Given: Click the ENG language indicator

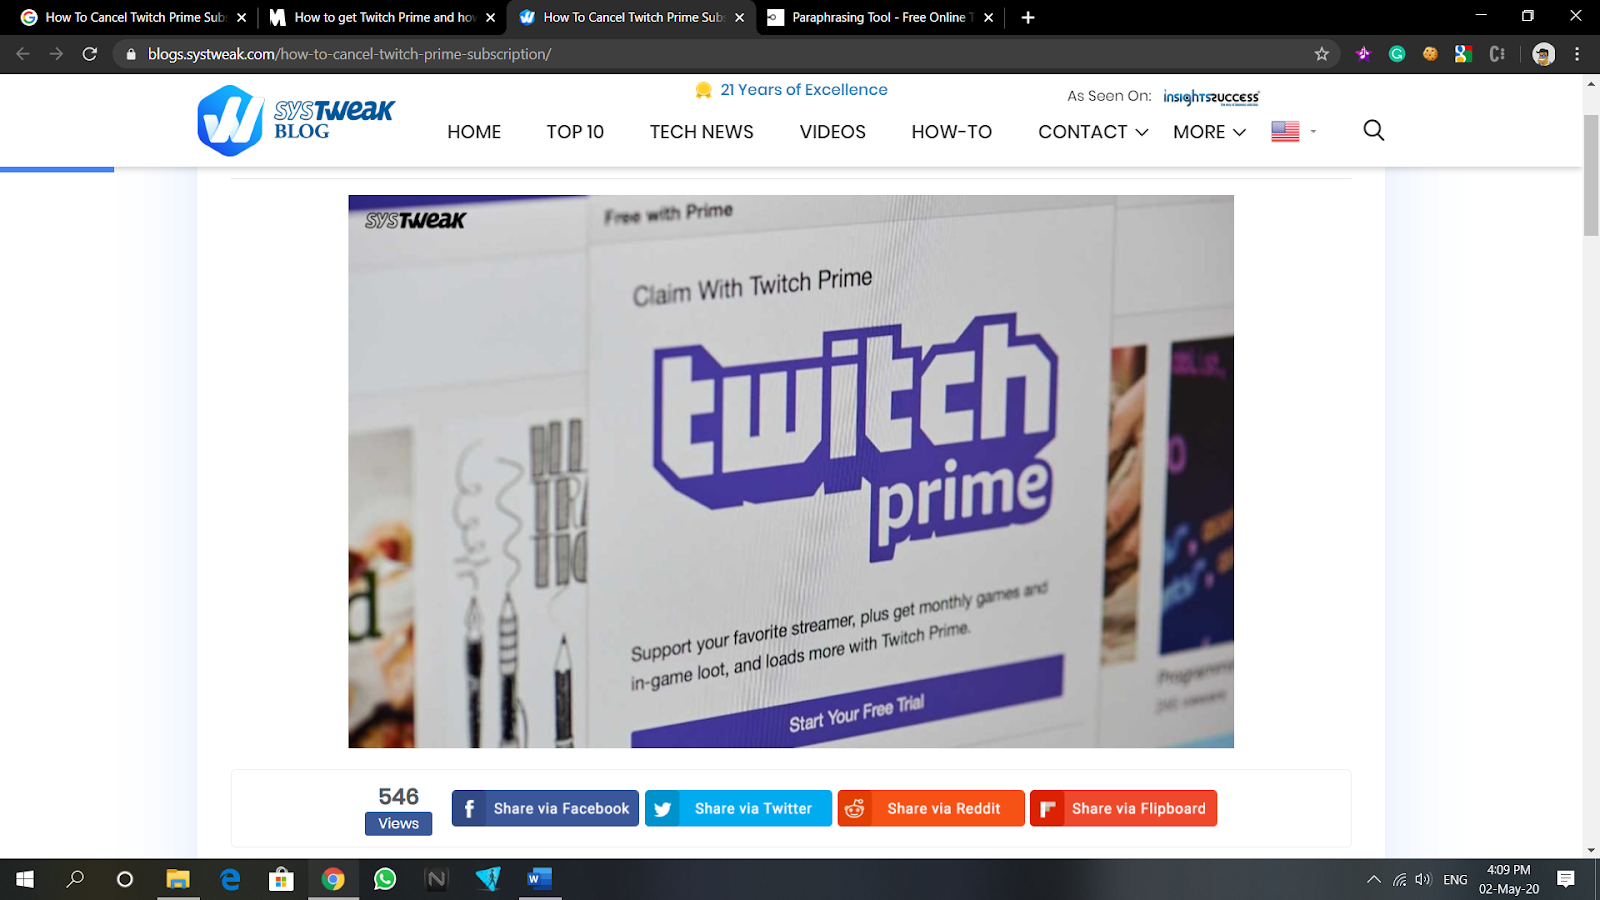Looking at the screenshot, I should (x=1455, y=880).
